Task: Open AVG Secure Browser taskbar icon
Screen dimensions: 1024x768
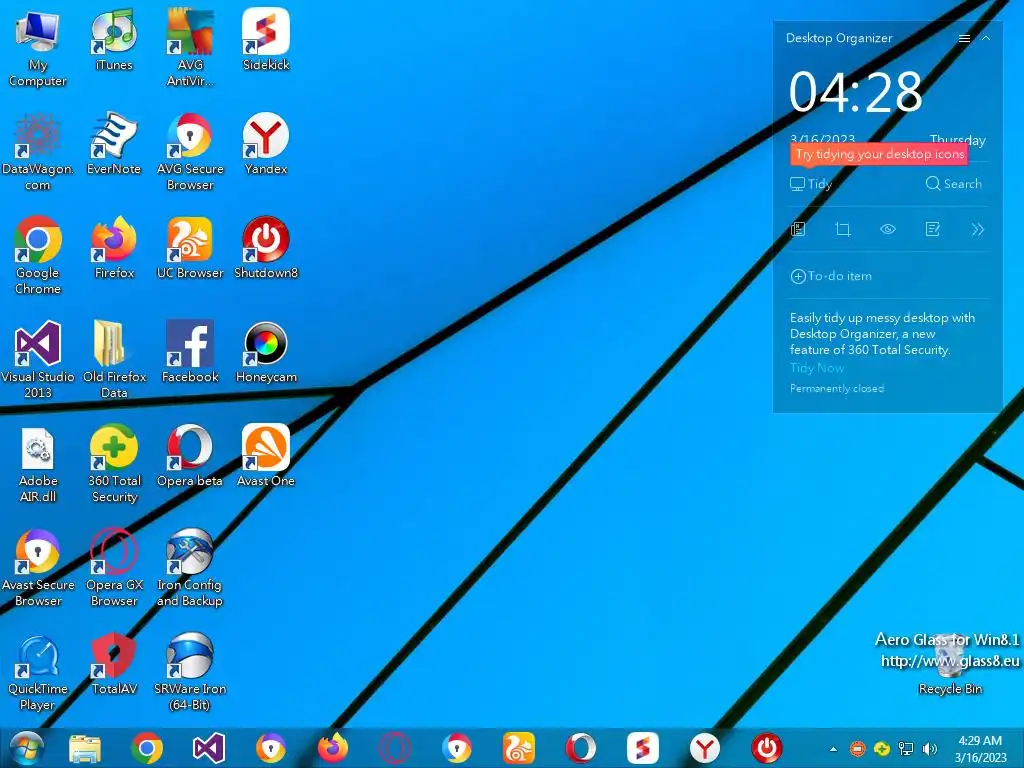Action: (456, 748)
